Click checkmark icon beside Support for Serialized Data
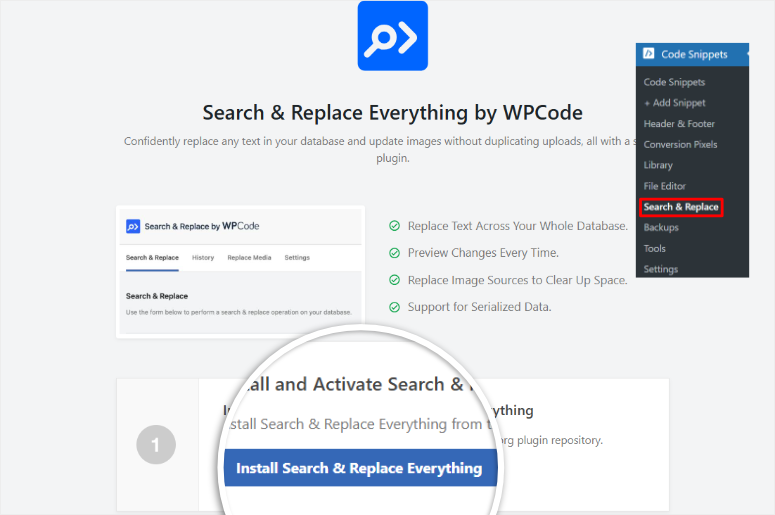 [x=394, y=307]
